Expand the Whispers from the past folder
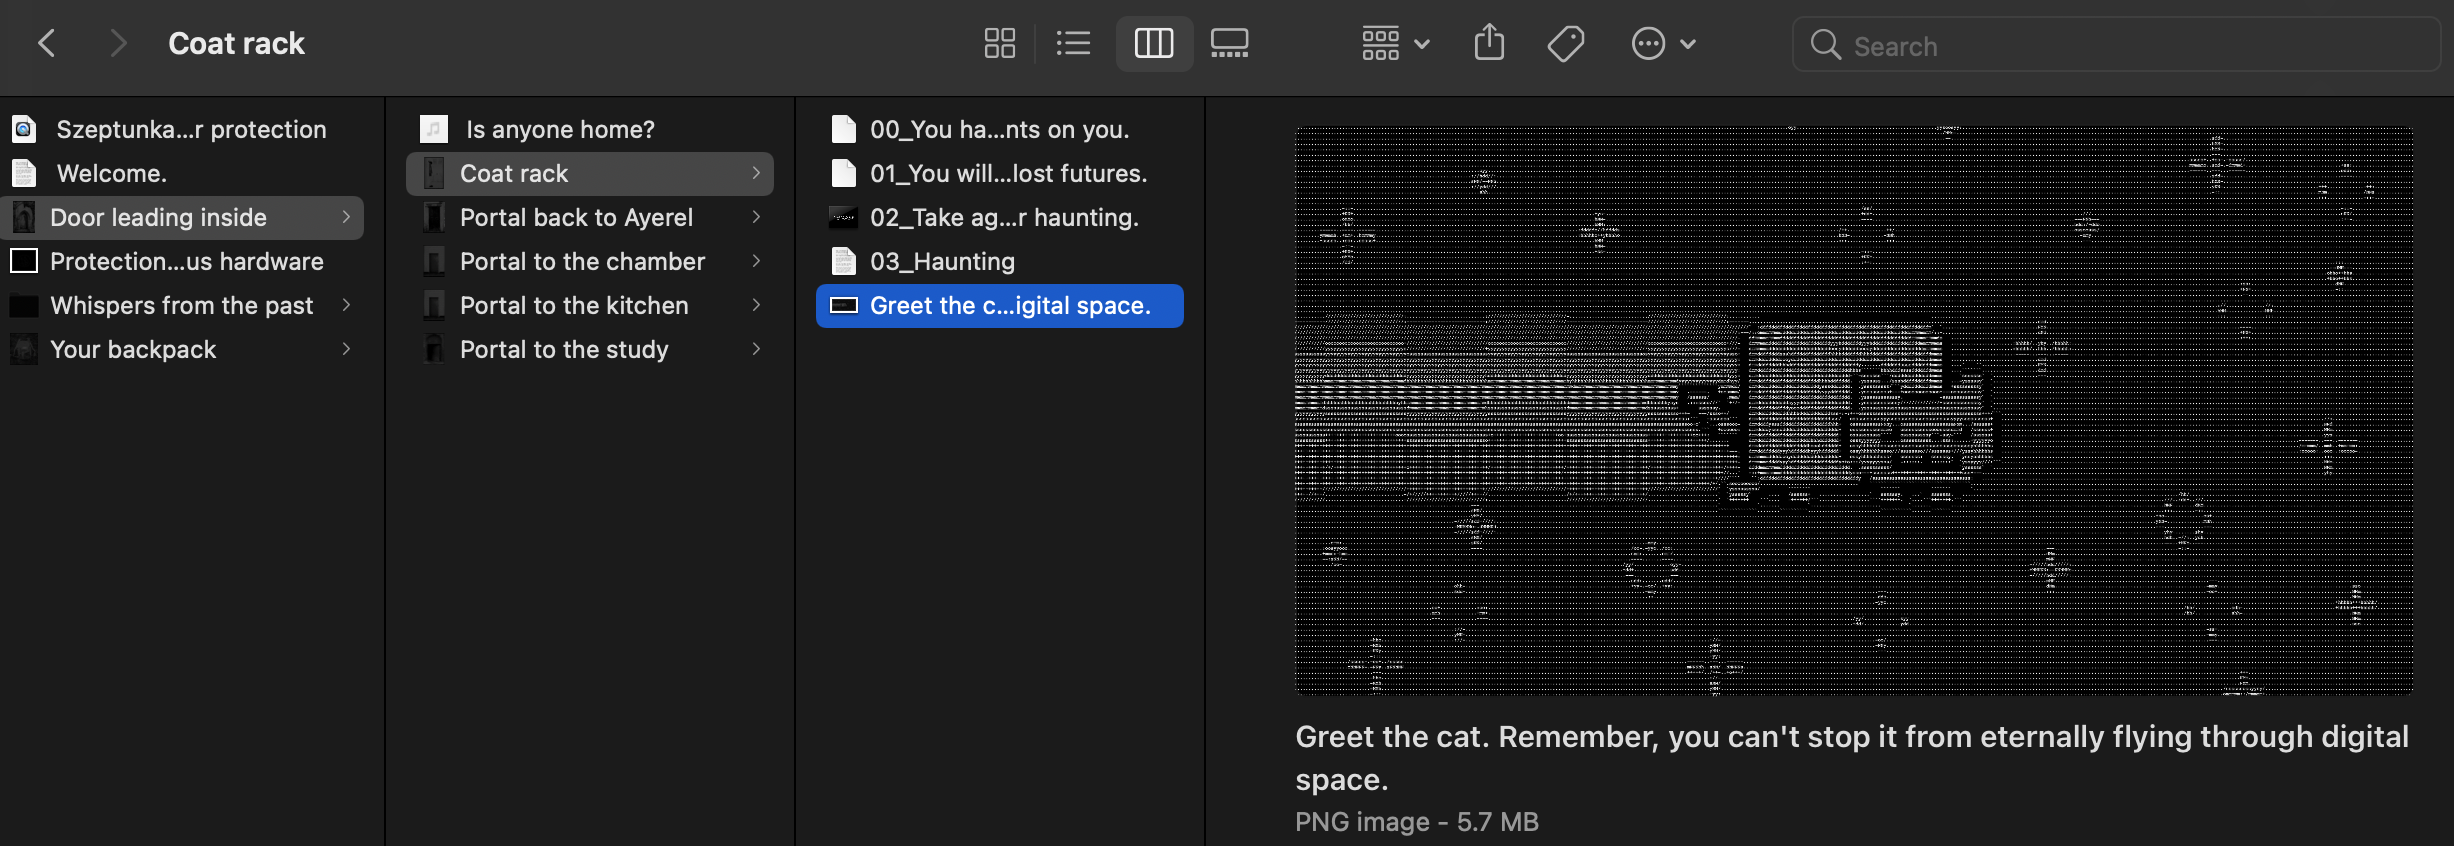Viewport: 2454px width, 846px height. pos(346,305)
